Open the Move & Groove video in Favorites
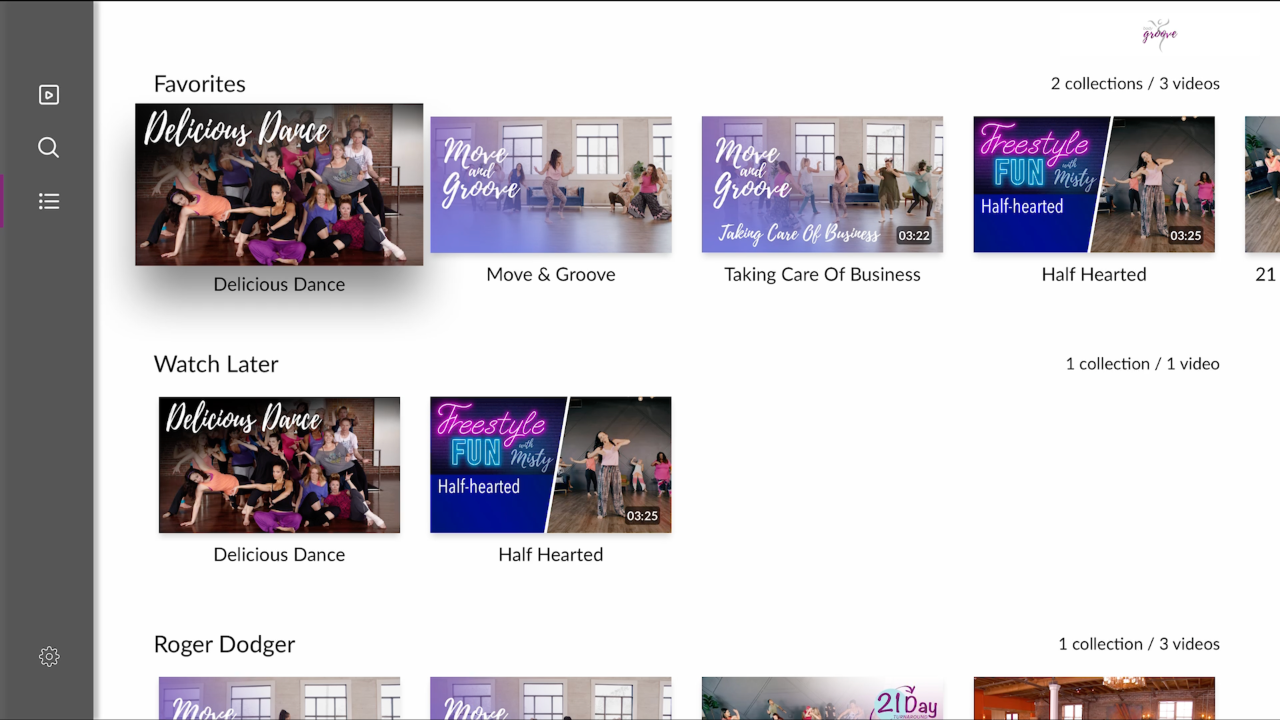Image resolution: width=1280 pixels, height=720 pixels. pyautogui.click(x=551, y=184)
